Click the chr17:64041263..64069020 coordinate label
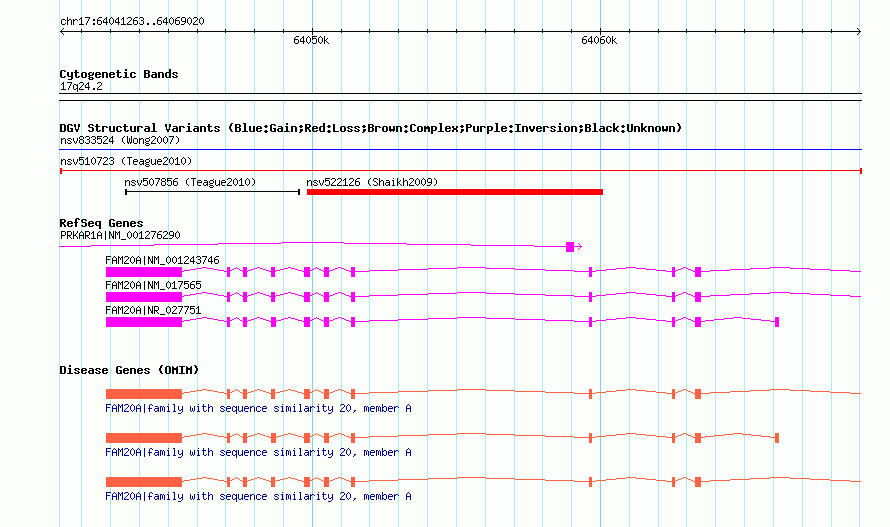The width and height of the screenshot is (890, 527). click(x=132, y=21)
